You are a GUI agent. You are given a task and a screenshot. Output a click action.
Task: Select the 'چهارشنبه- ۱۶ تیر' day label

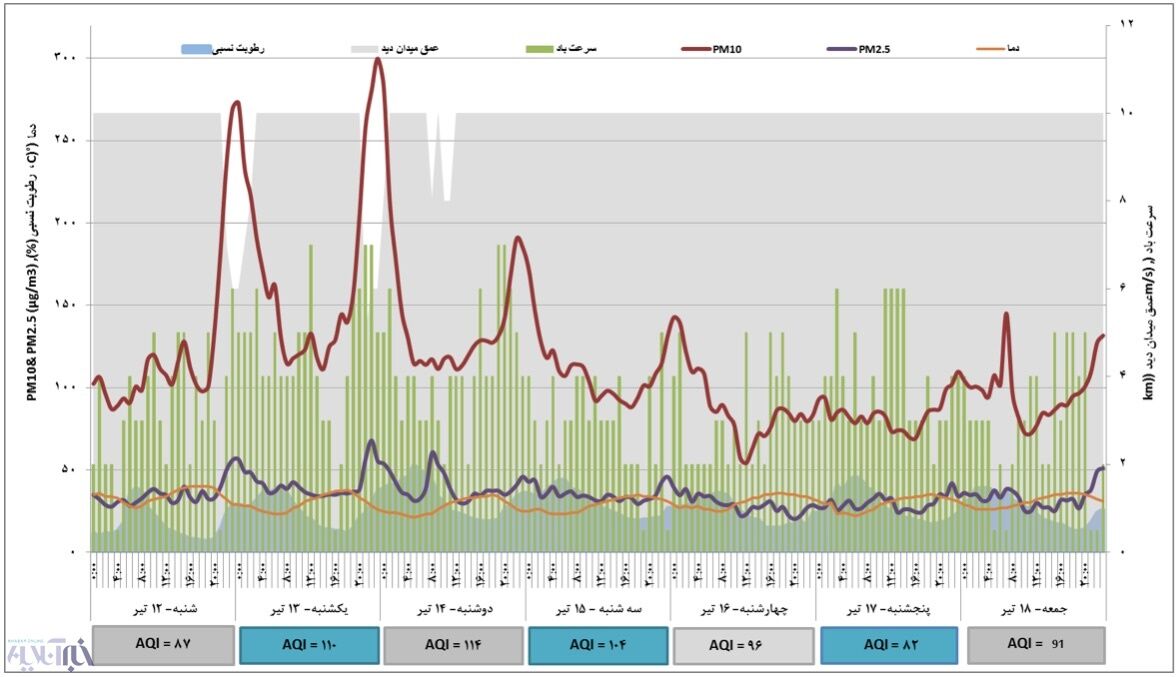(745, 610)
